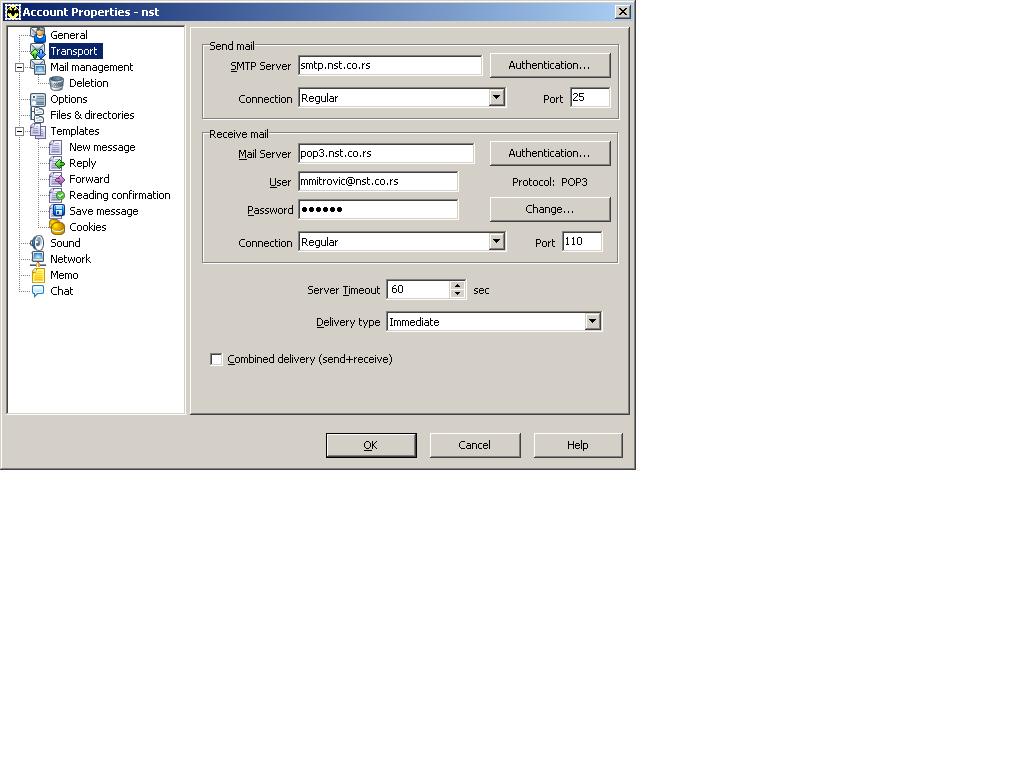Open the Delivery type dropdown
1024x768 pixels.
tap(592, 321)
